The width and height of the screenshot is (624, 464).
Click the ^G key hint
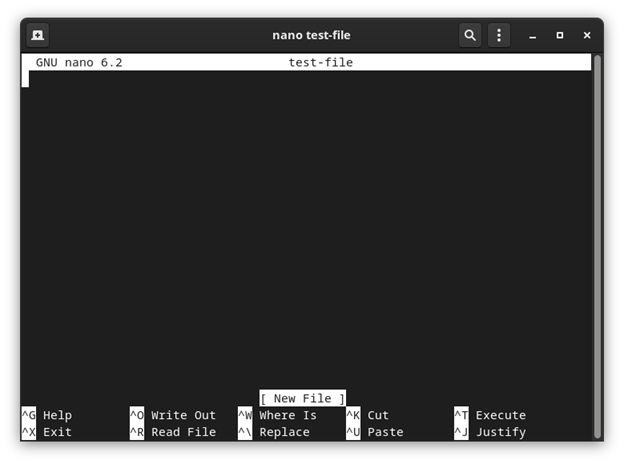[29, 415]
